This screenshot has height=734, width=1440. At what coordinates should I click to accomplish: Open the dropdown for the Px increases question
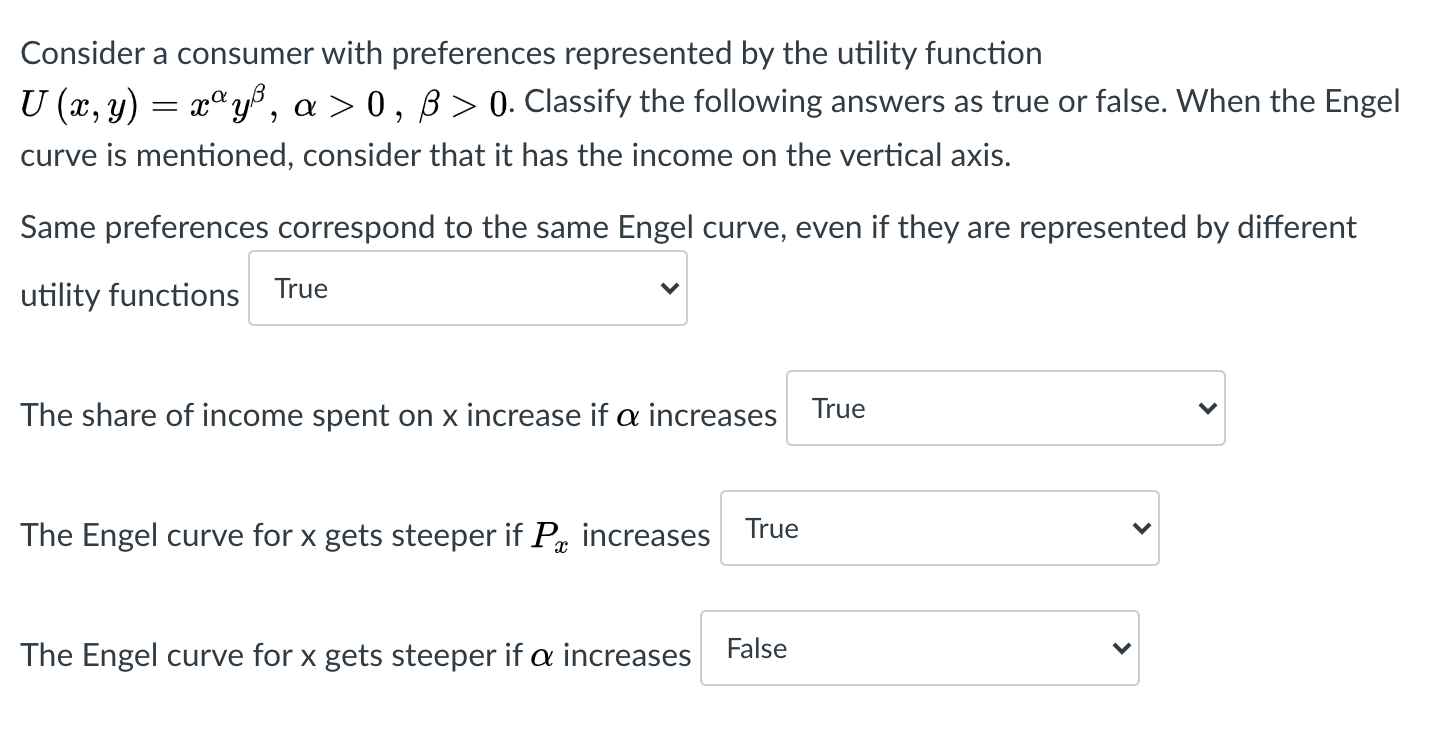[938, 528]
